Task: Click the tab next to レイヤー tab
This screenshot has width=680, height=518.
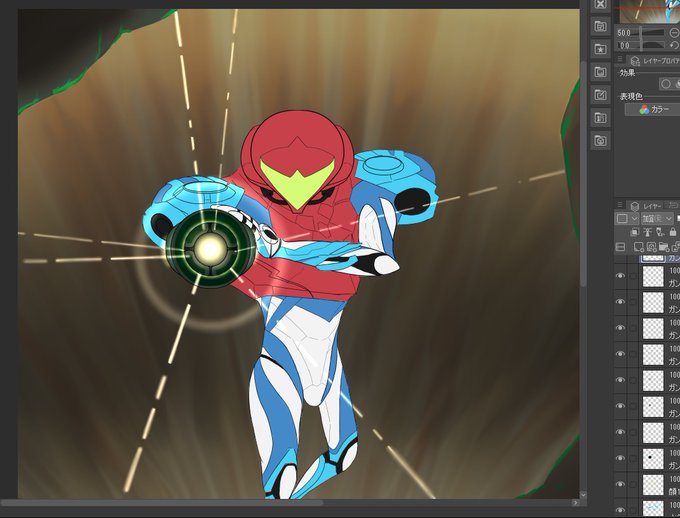Action: click(672, 205)
